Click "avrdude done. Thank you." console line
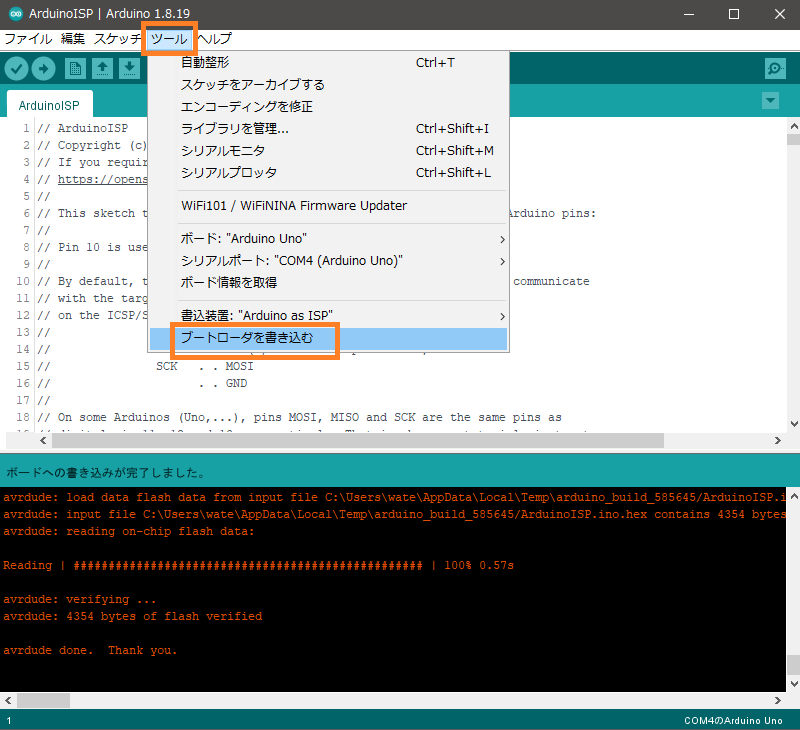 point(90,650)
